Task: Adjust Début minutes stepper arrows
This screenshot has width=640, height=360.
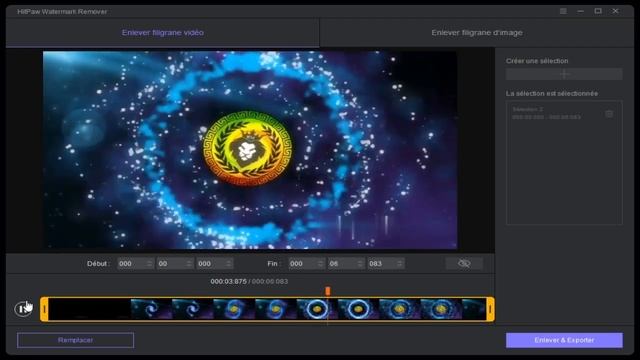Action: [150, 264]
